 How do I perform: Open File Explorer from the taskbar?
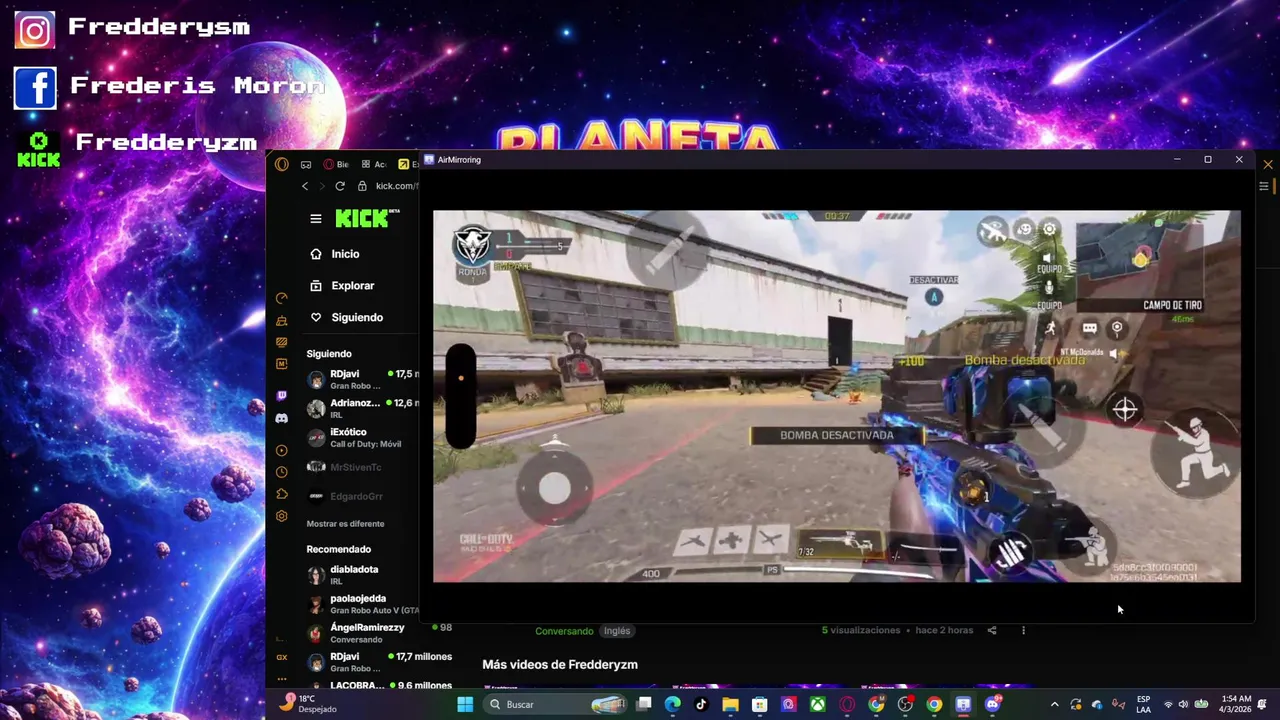(x=730, y=704)
